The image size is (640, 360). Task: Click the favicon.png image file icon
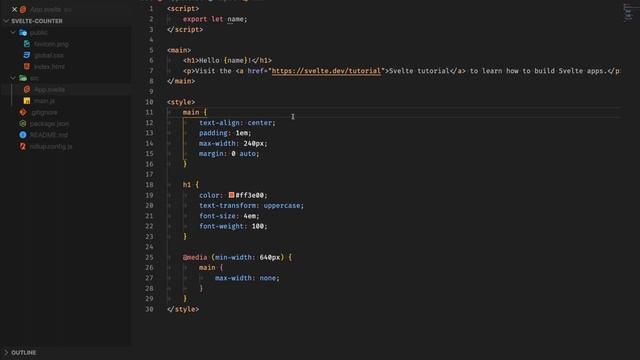click(27, 44)
